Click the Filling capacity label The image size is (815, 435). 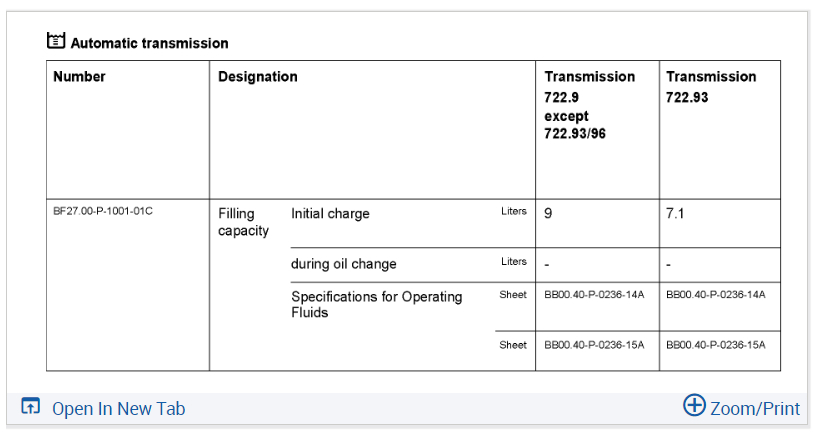point(243,222)
